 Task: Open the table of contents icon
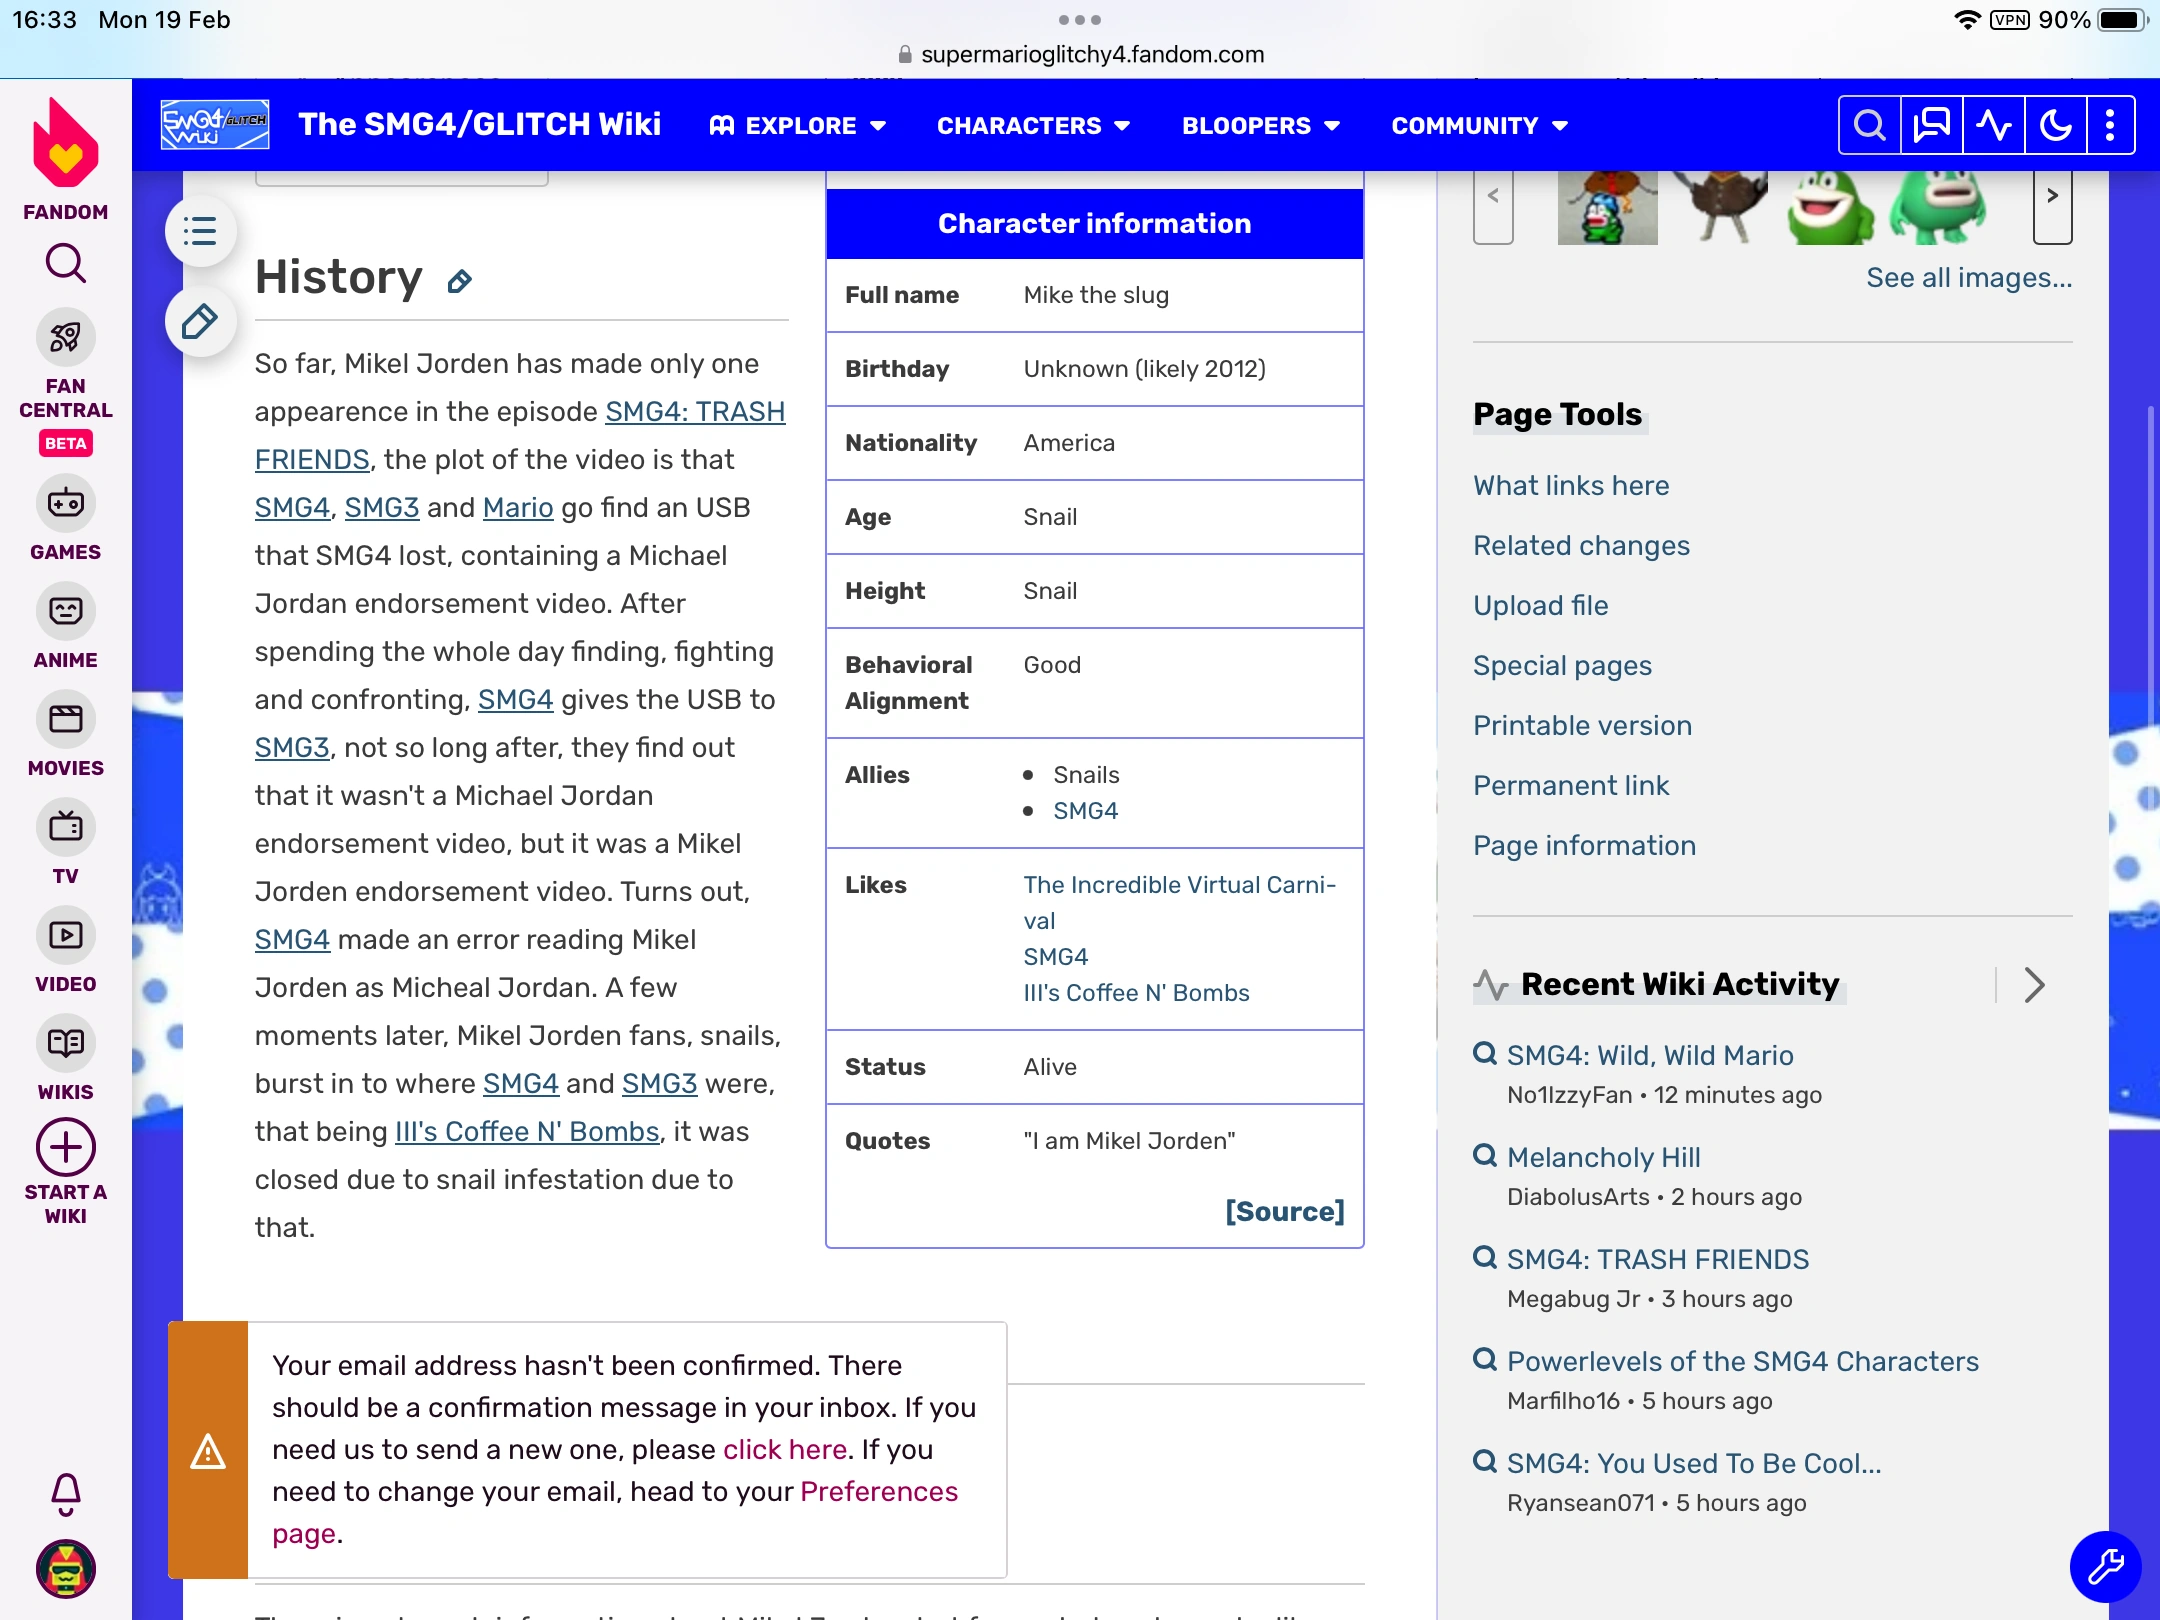[x=200, y=232]
